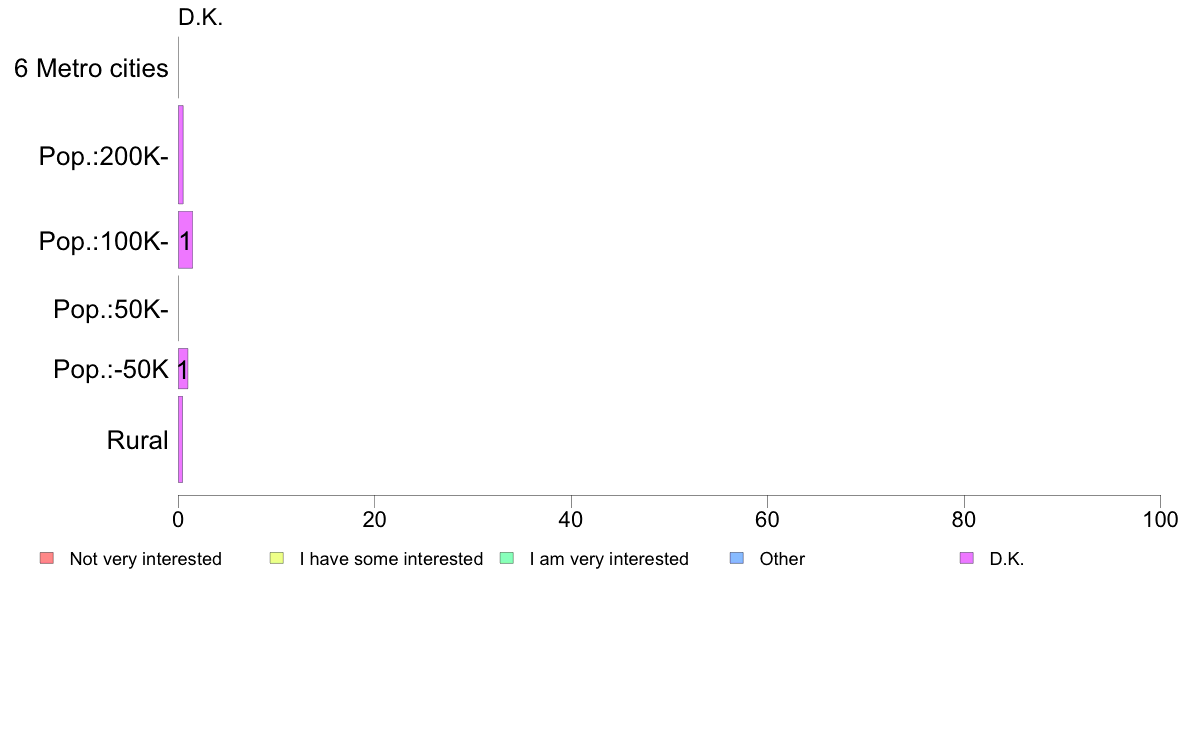The height and width of the screenshot is (736, 1188).
Task: Select the Pop.:-50K bar labeled 1
Action: [183, 369]
